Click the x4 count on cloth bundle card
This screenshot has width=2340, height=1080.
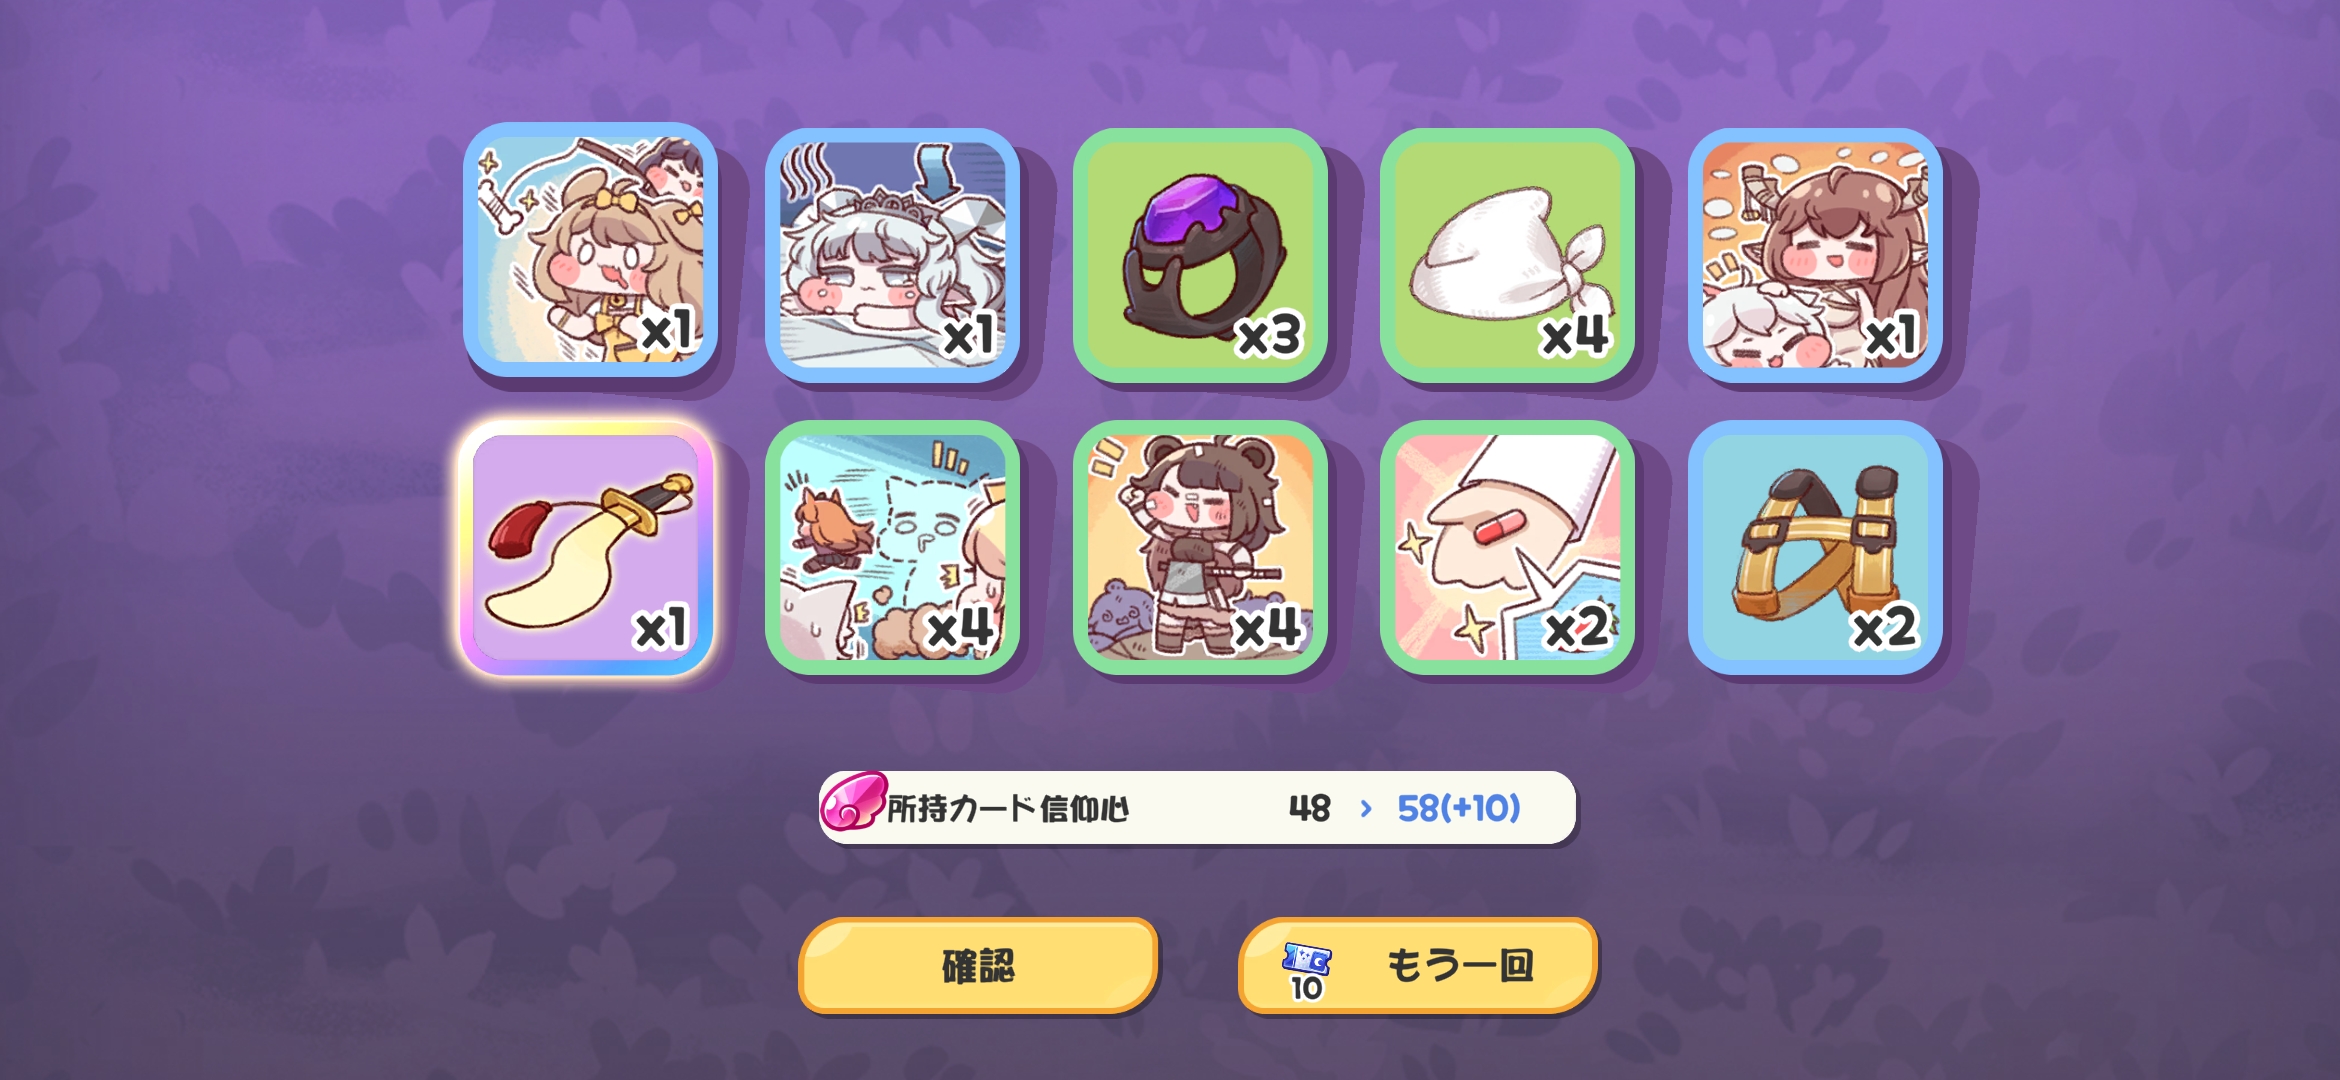pos(1576,335)
